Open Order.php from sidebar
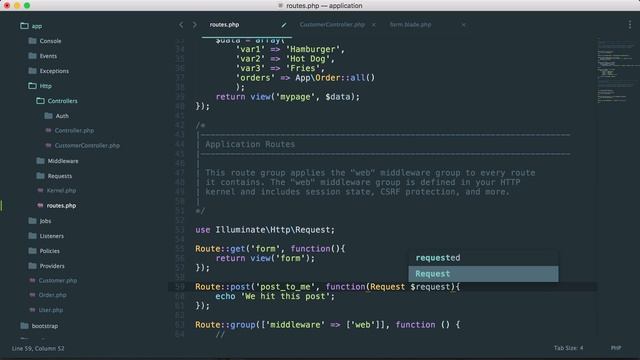The width and height of the screenshot is (640, 360). coord(52,295)
